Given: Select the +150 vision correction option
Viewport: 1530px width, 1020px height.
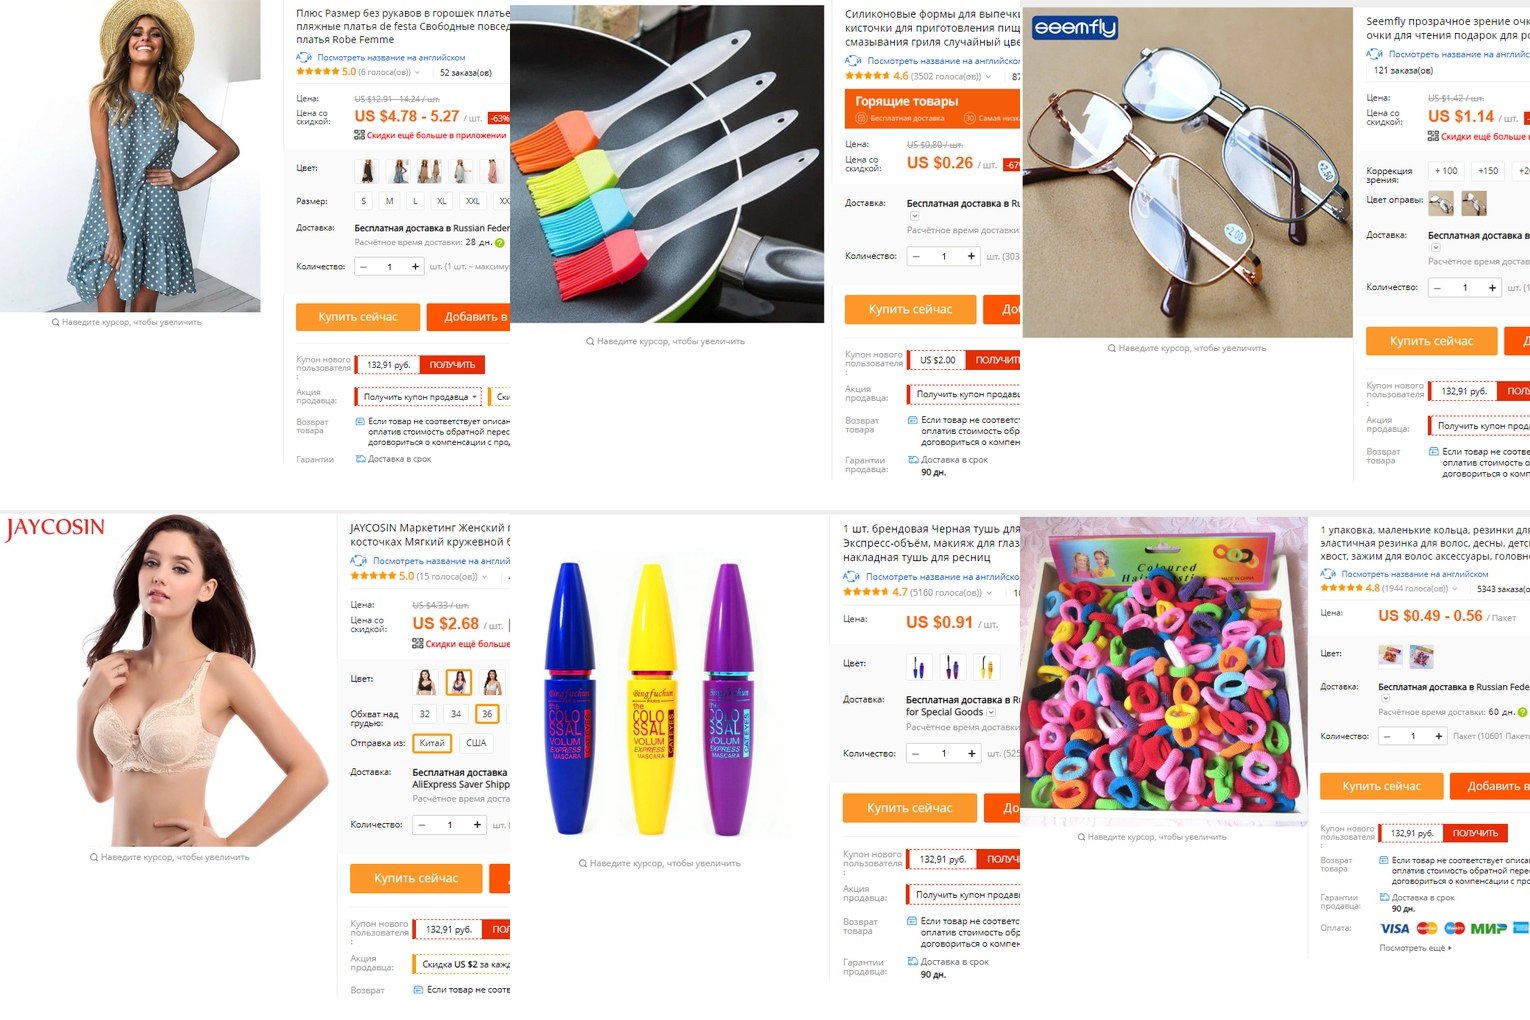Looking at the screenshot, I should 1488,171.
